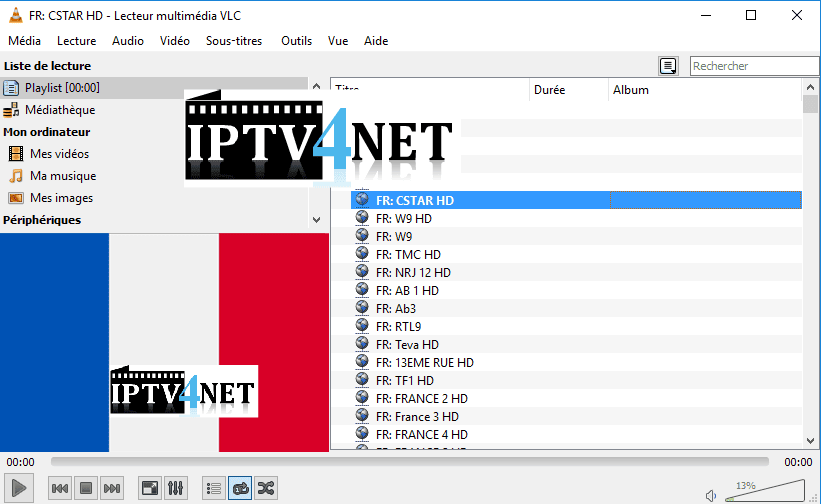The image size is (821, 504).
Task: Open the Audio menu
Action: pyautogui.click(x=128, y=41)
